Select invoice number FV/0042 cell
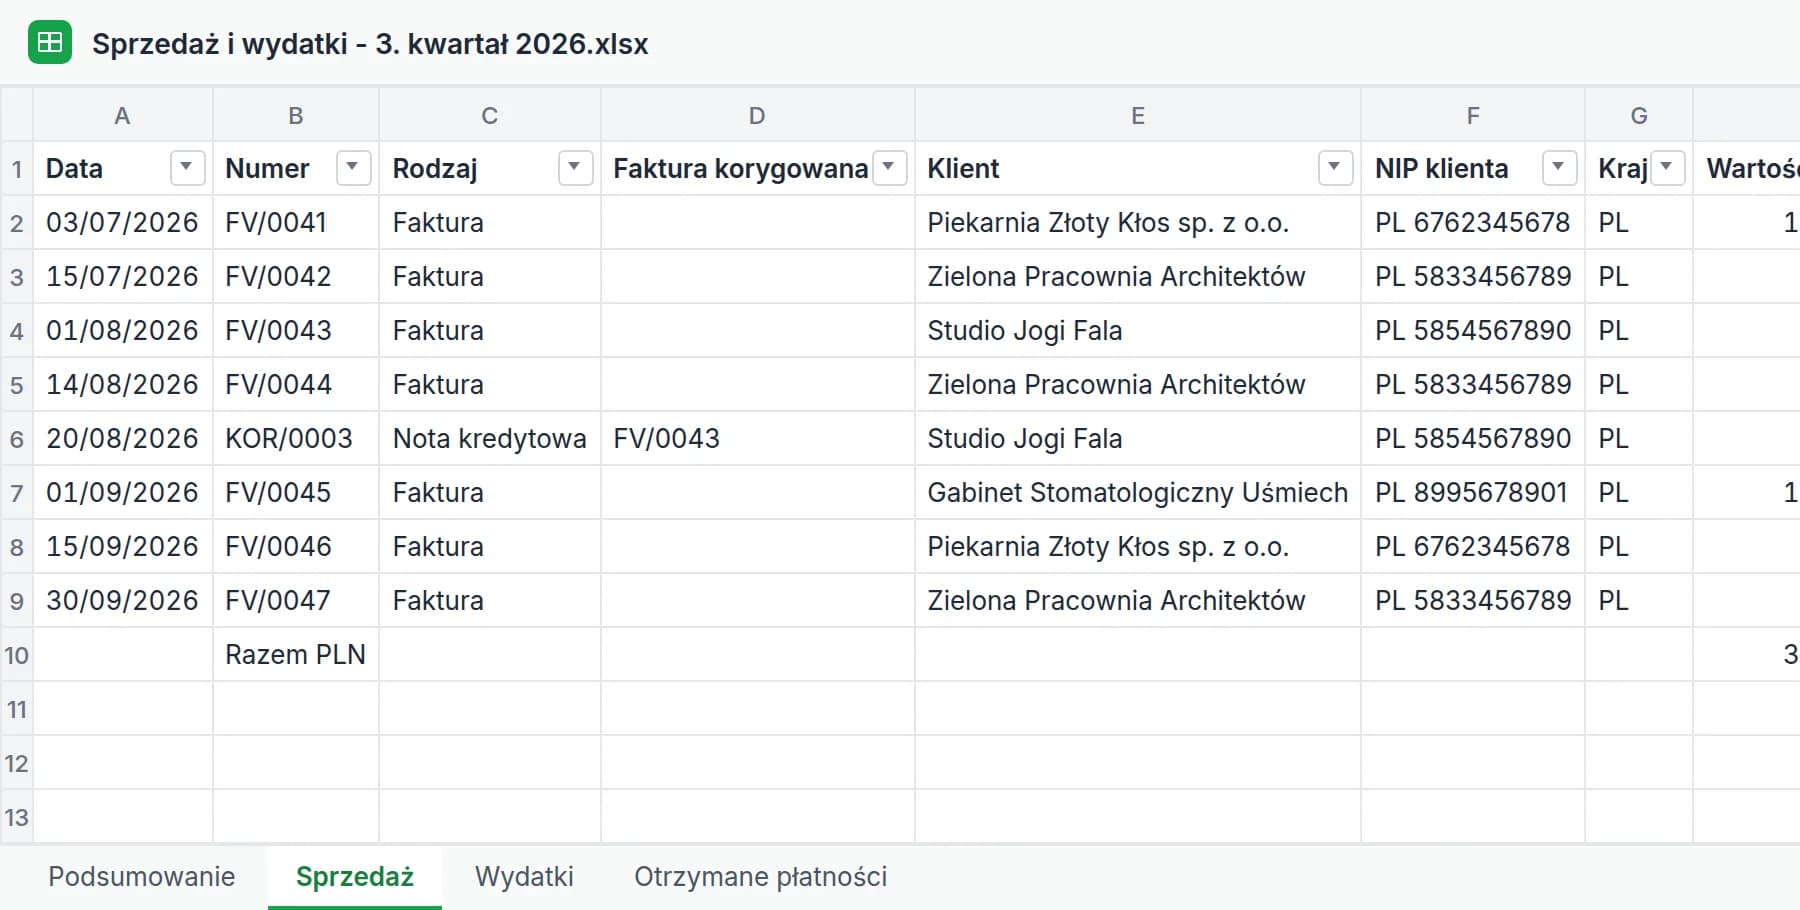 coord(296,276)
